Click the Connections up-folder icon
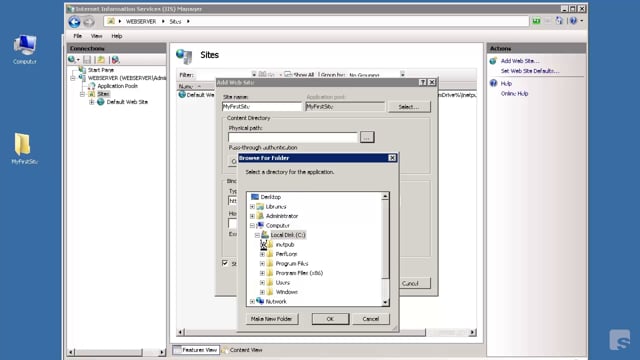Screen dimensions: 640x360 [101, 60]
